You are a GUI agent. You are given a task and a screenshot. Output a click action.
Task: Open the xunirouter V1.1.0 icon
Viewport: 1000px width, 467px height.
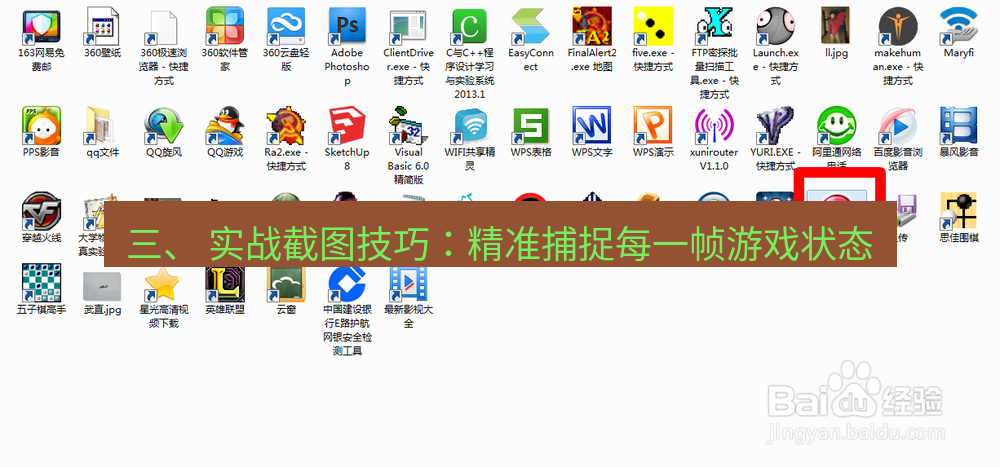point(714,125)
